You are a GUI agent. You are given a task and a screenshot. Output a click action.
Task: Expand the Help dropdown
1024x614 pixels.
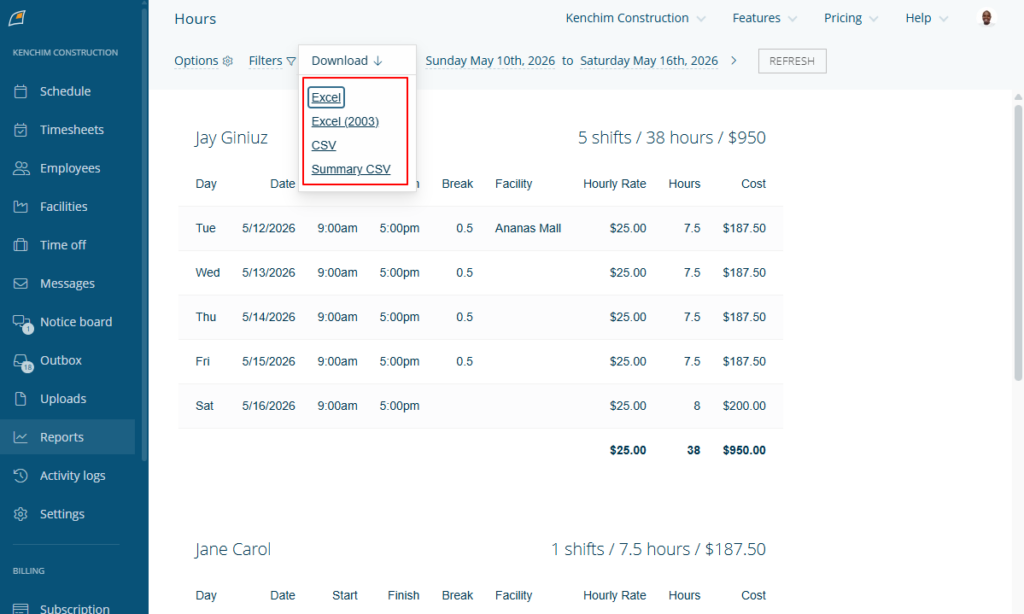pos(926,18)
